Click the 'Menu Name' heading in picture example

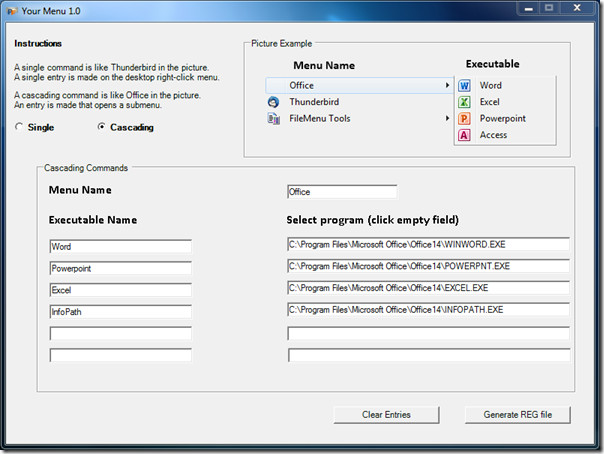[x=324, y=65]
